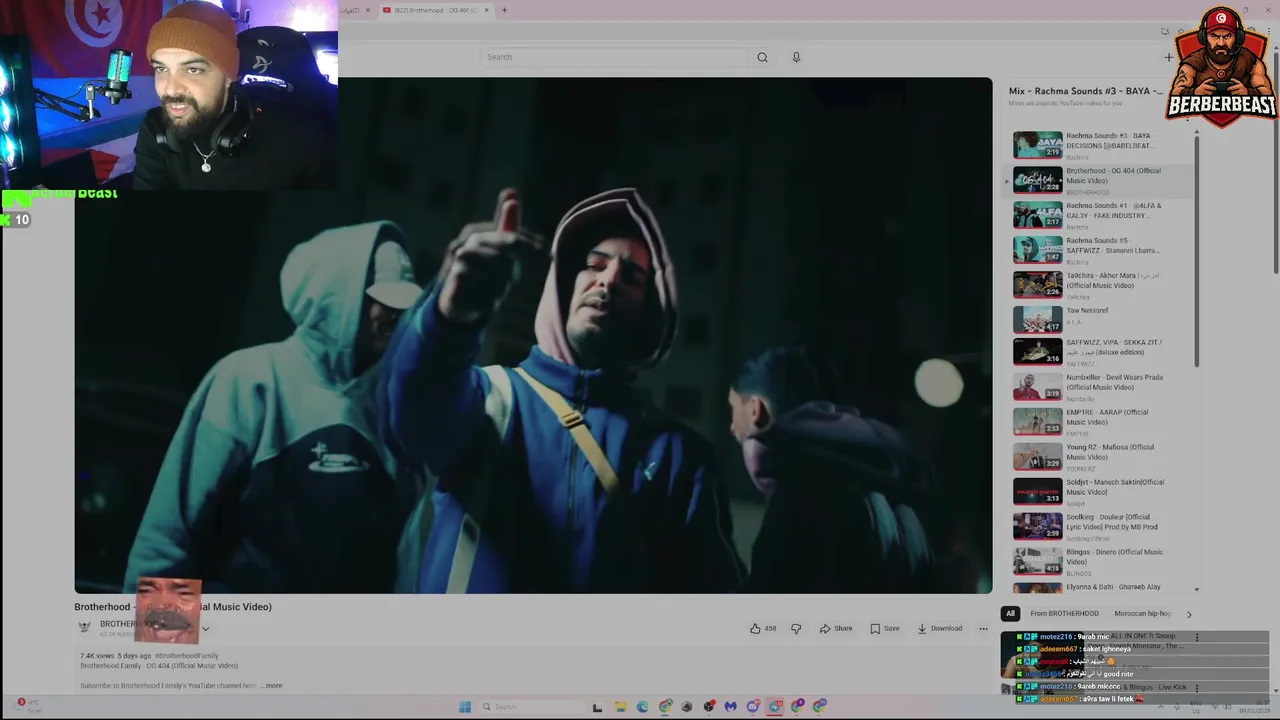
Task: Open the Mix Rachma Sounds #3 playlist title
Action: click(x=1085, y=91)
